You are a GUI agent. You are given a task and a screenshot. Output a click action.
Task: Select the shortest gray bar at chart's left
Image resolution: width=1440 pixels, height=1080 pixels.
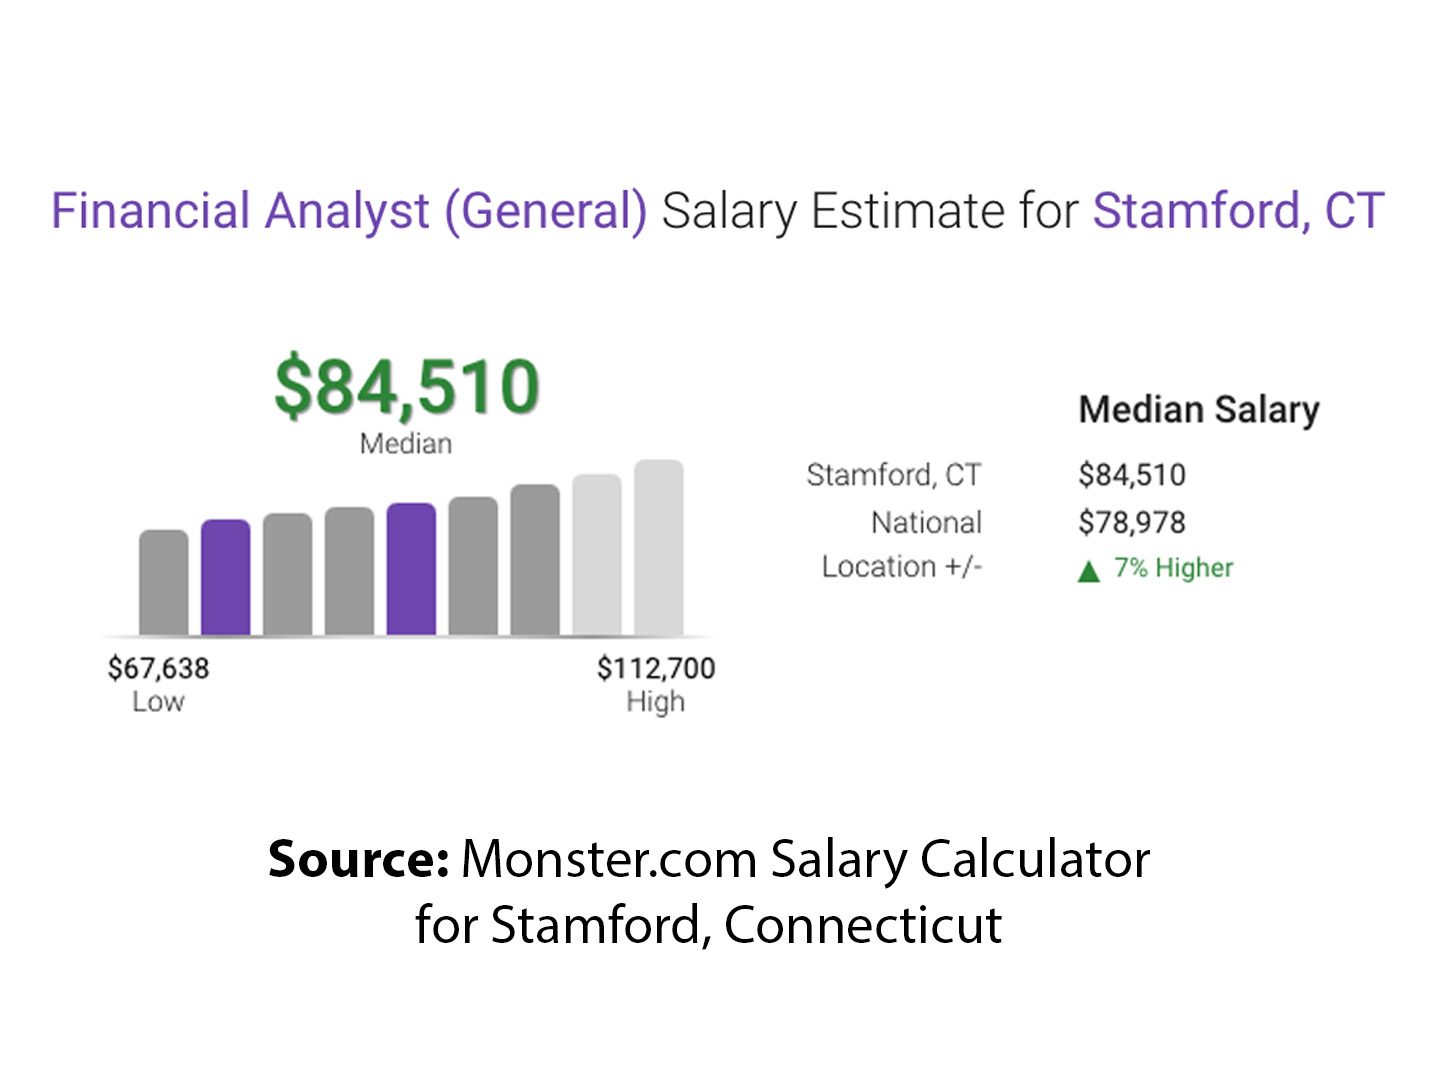(x=164, y=582)
